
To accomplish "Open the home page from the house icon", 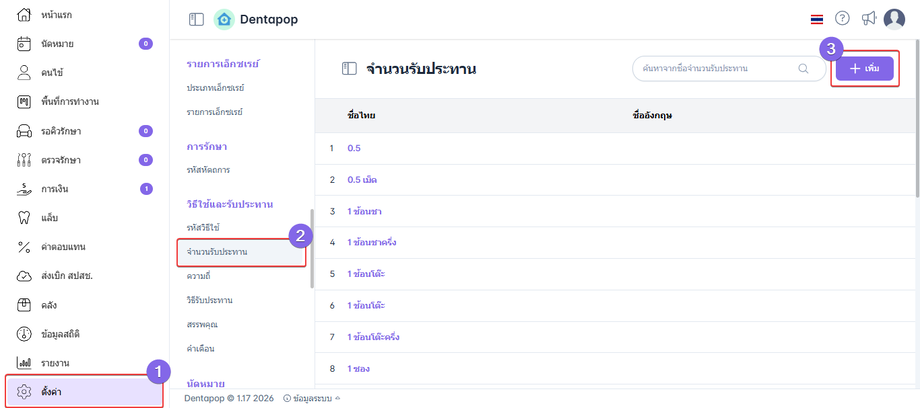I will (x=25, y=15).
